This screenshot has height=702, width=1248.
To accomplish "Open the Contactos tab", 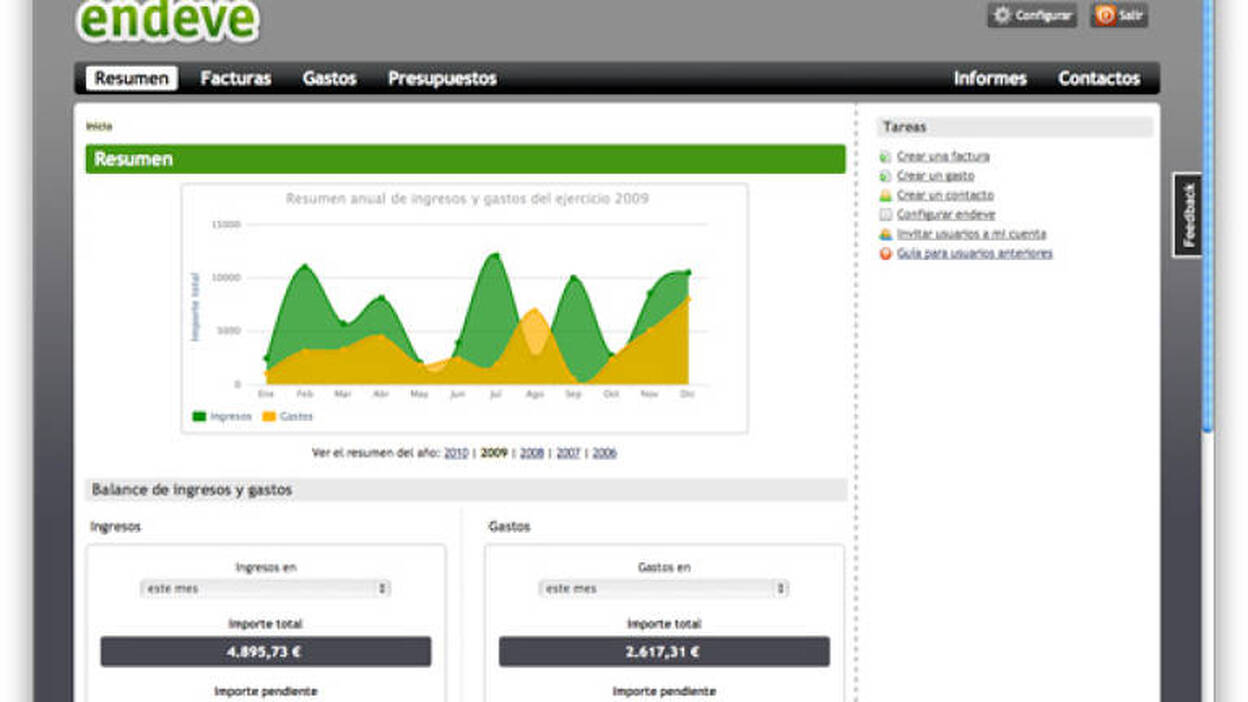I will click(1099, 79).
